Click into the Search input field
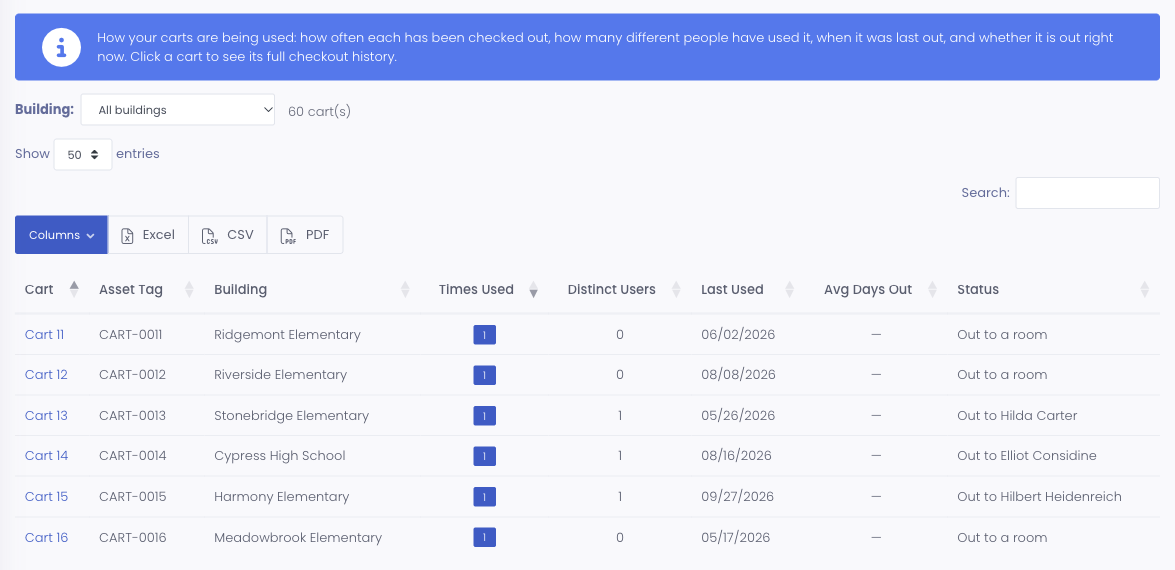This screenshot has width=1175, height=570. click(x=1087, y=193)
